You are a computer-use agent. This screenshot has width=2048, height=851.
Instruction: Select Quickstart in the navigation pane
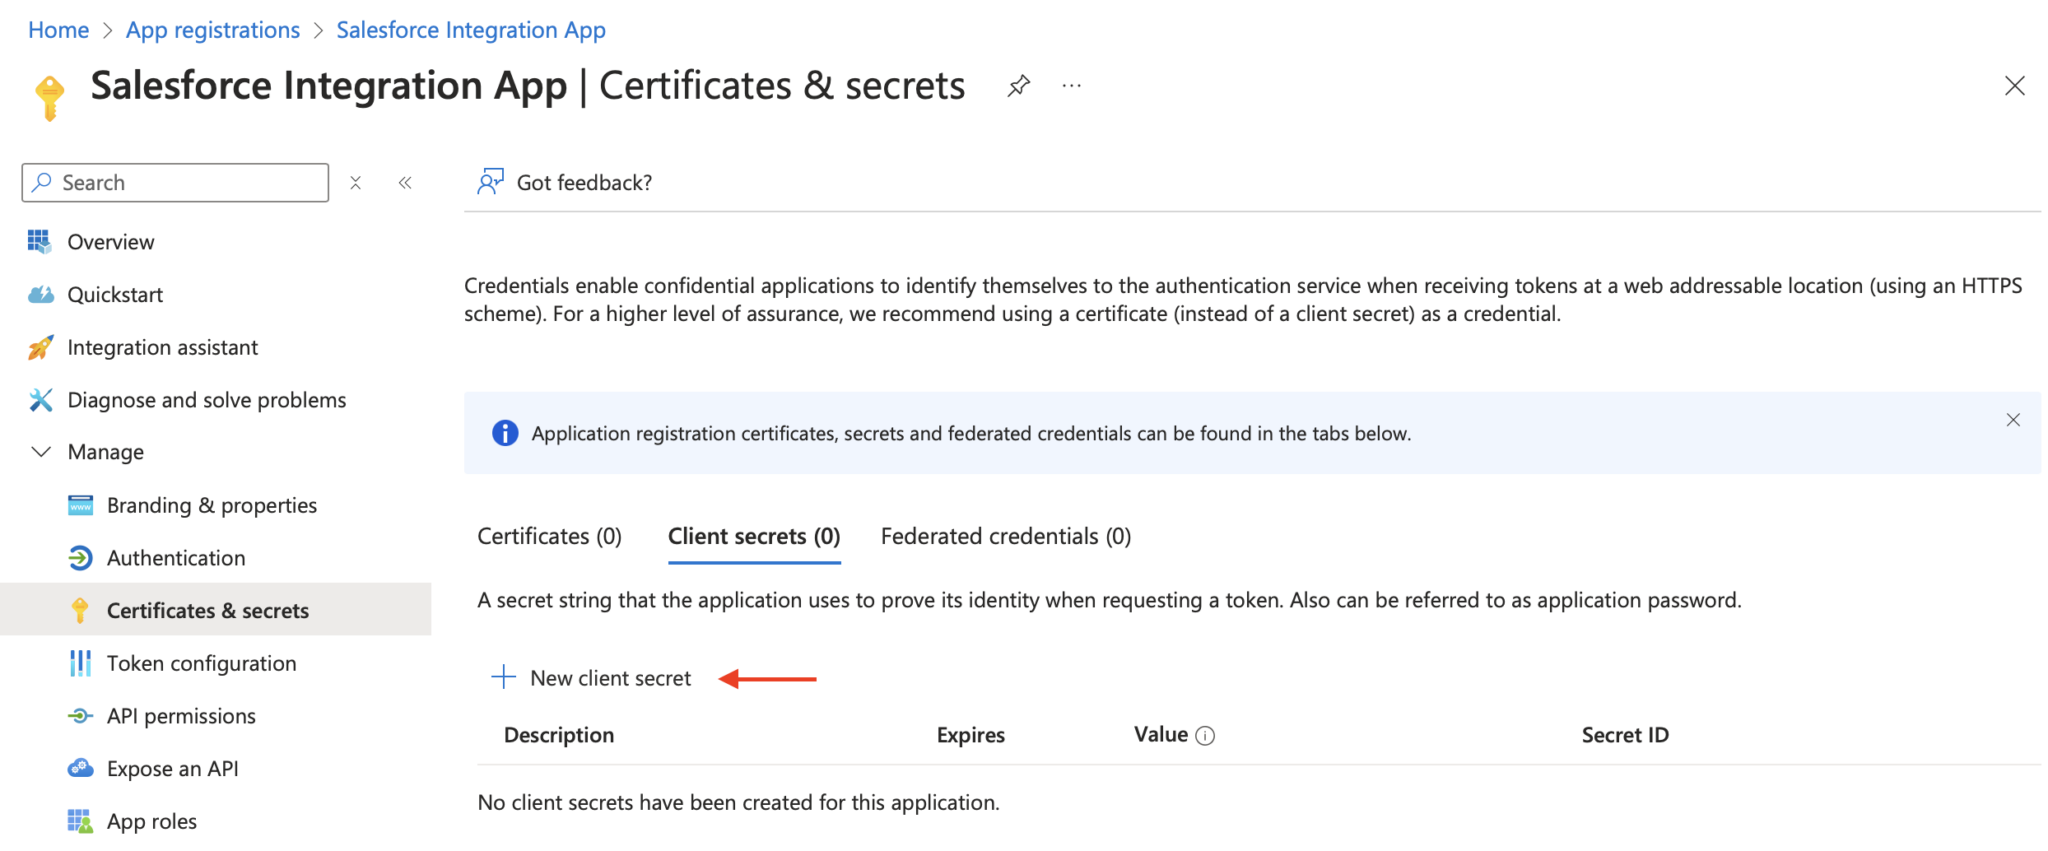pyautogui.click(x=114, y=294)
